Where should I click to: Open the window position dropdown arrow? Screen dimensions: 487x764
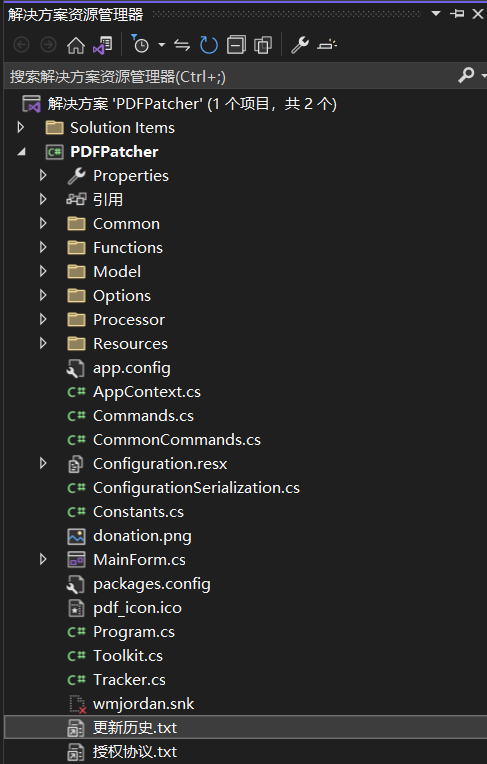pos(436,14)
